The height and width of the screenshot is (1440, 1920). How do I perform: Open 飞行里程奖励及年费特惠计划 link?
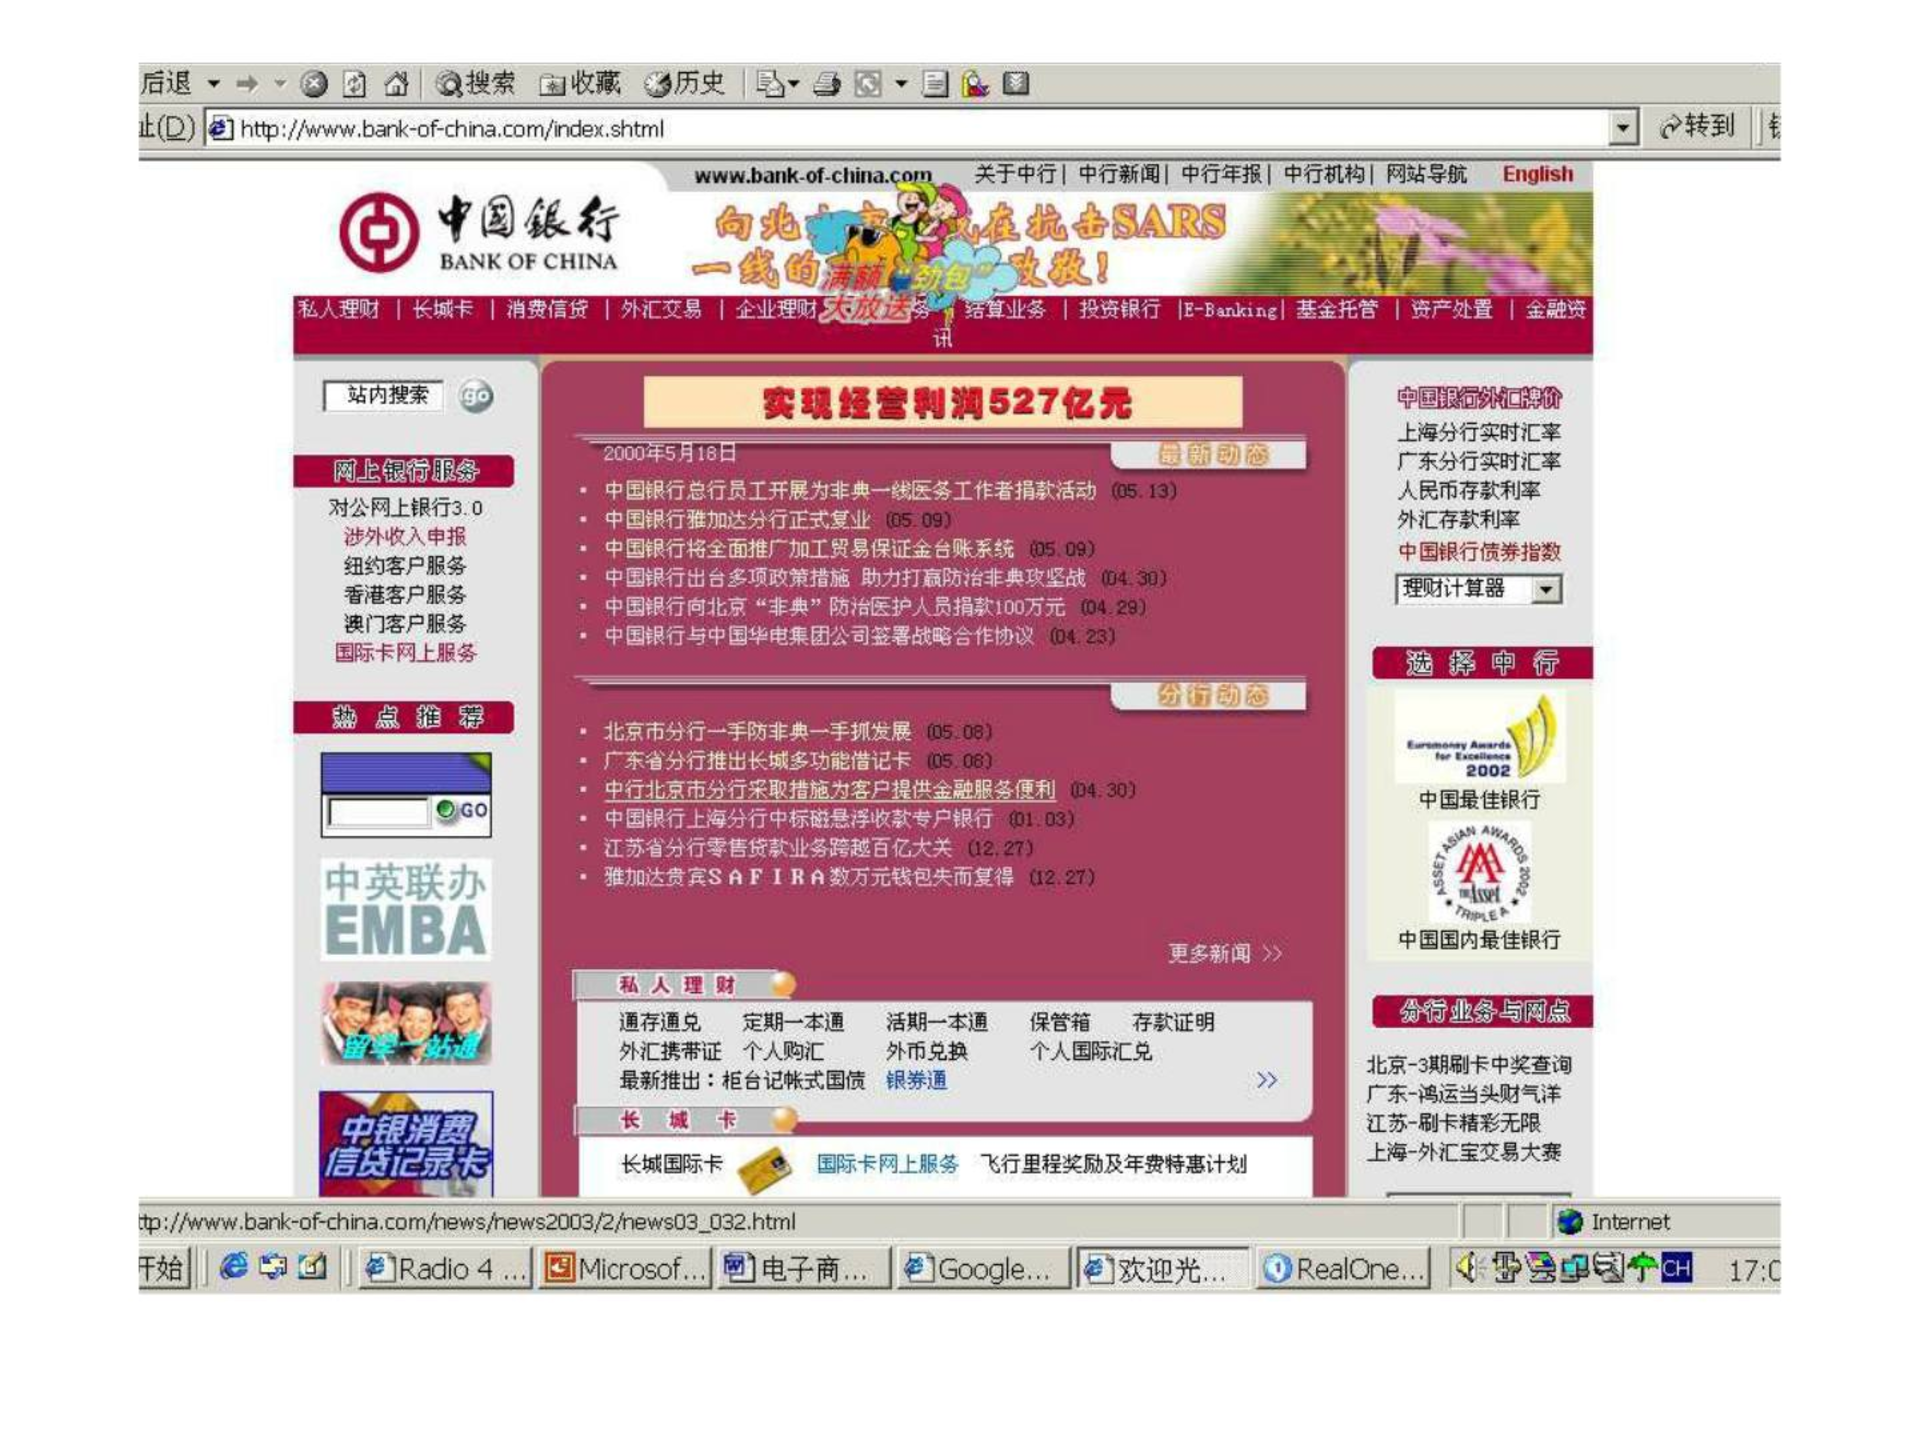1113,1164
